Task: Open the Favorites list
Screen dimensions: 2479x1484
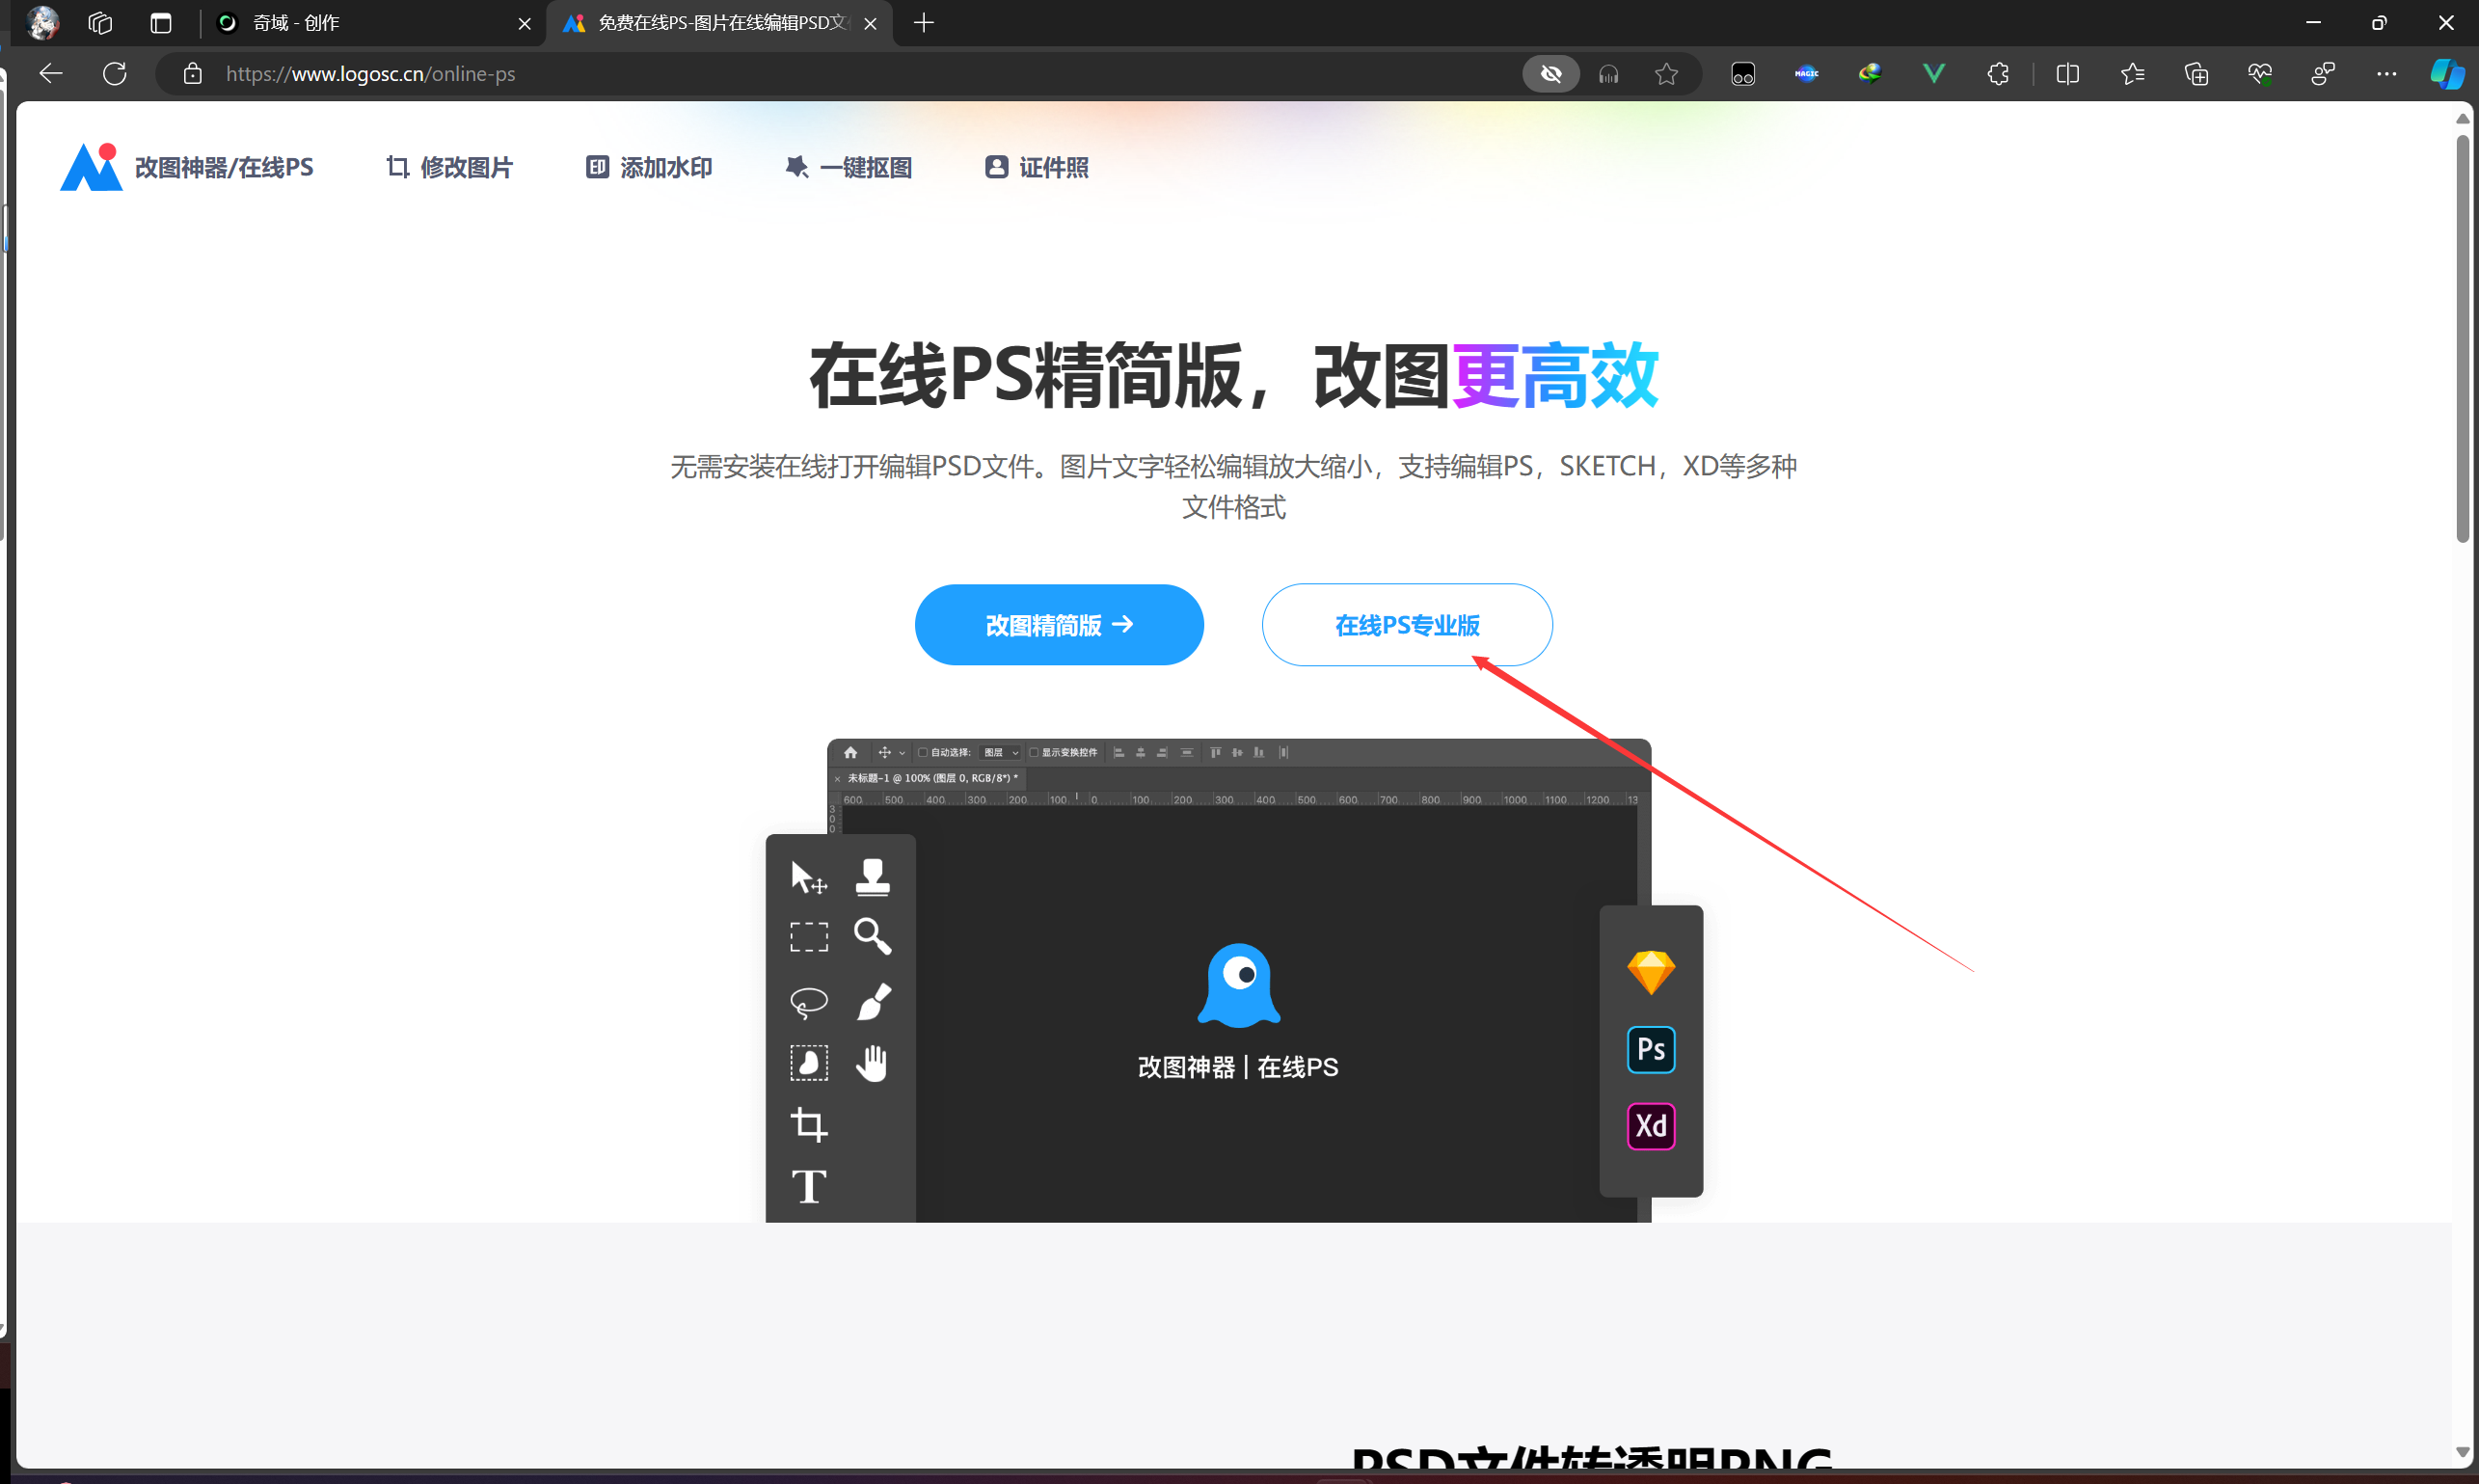Action: tap(2131, 74)
